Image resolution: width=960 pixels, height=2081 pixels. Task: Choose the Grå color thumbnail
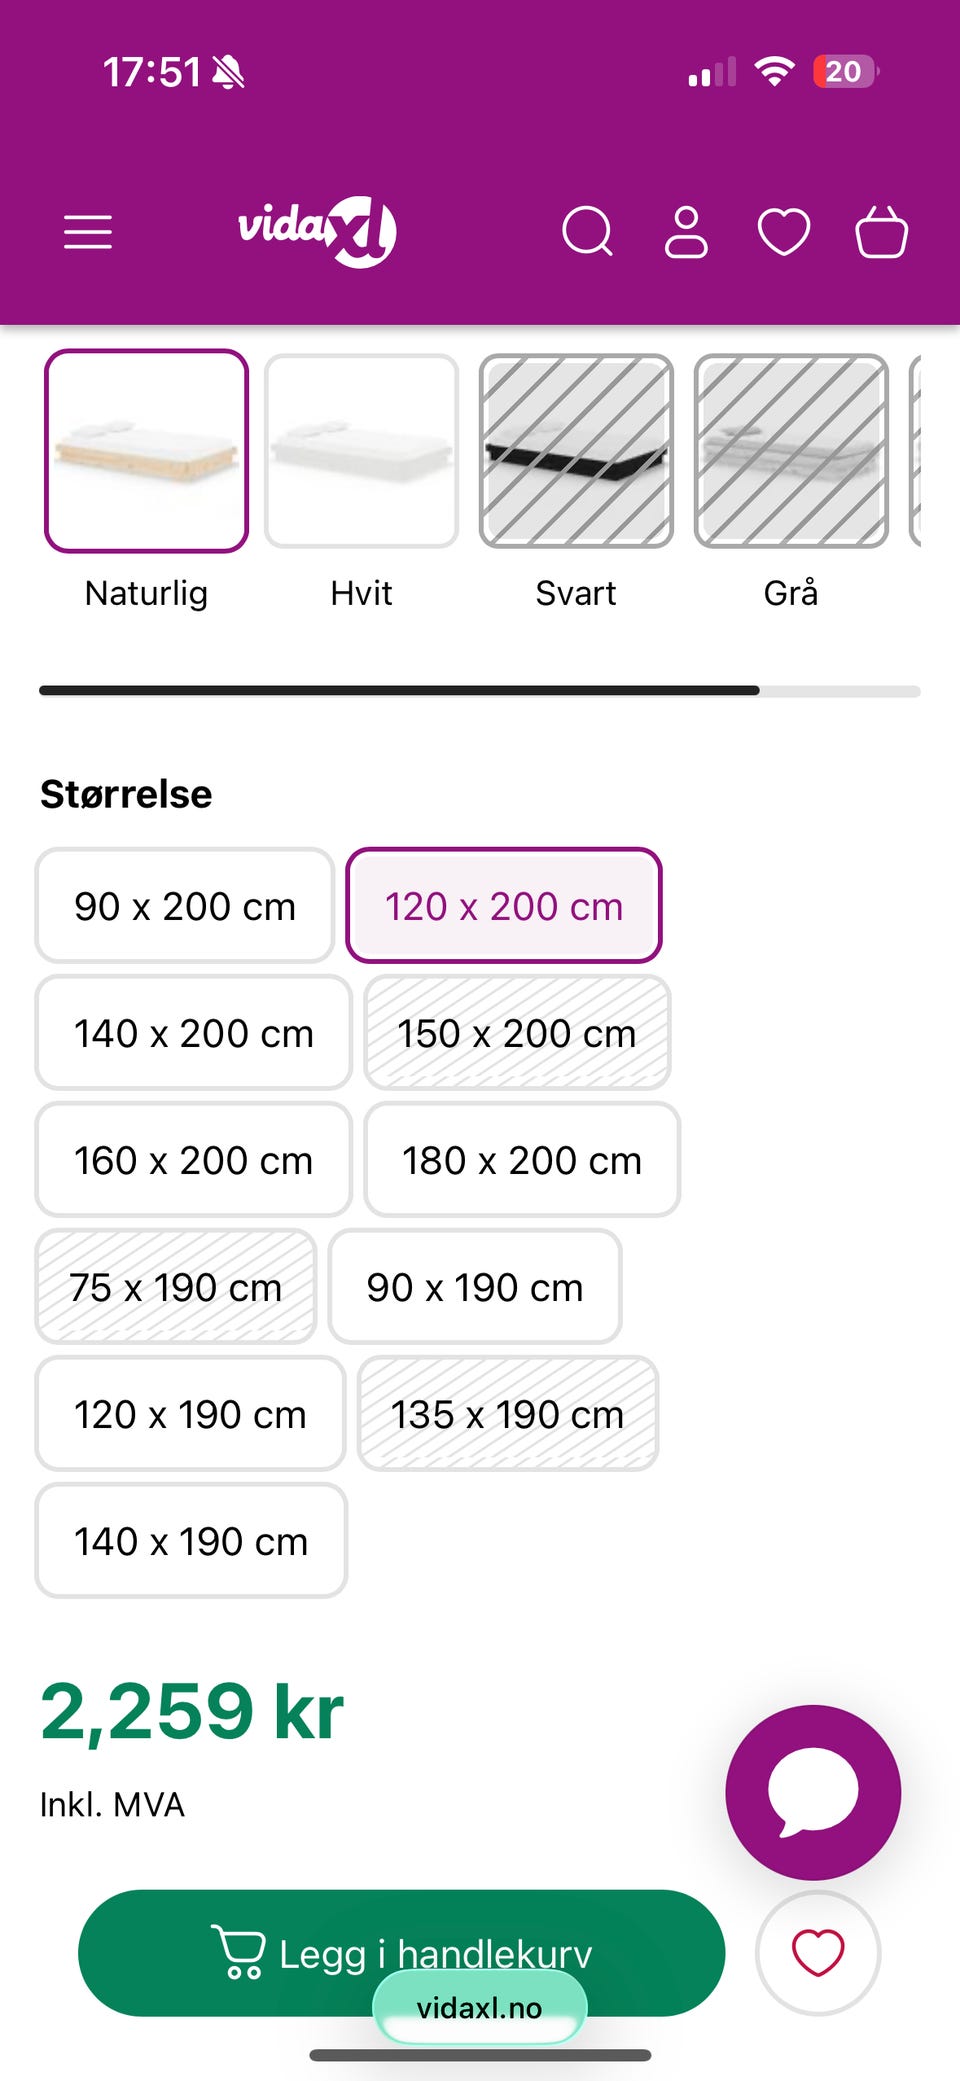[x=791, y=451]
